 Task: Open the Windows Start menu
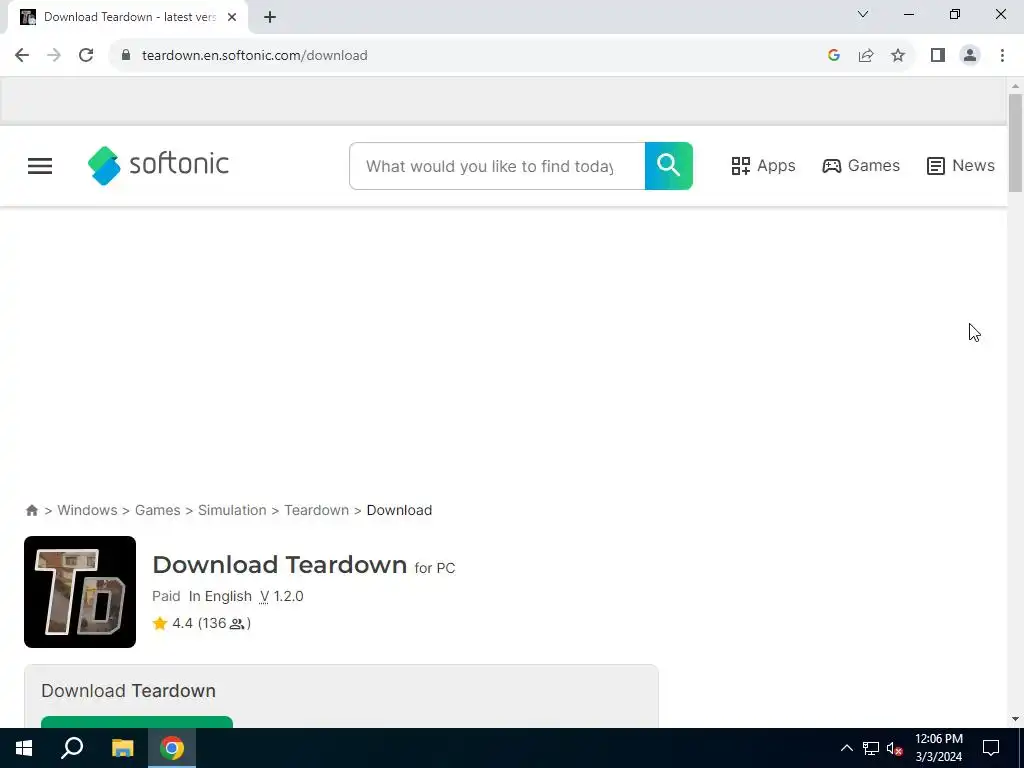24,748
